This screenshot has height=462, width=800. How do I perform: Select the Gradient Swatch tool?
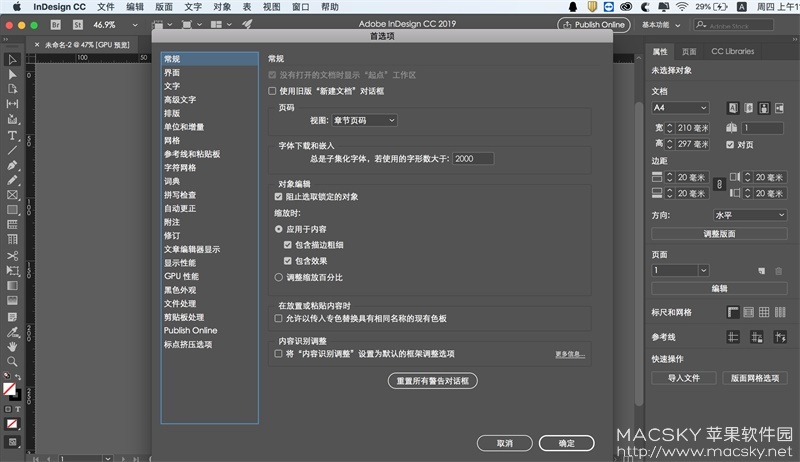pos(12,286)
